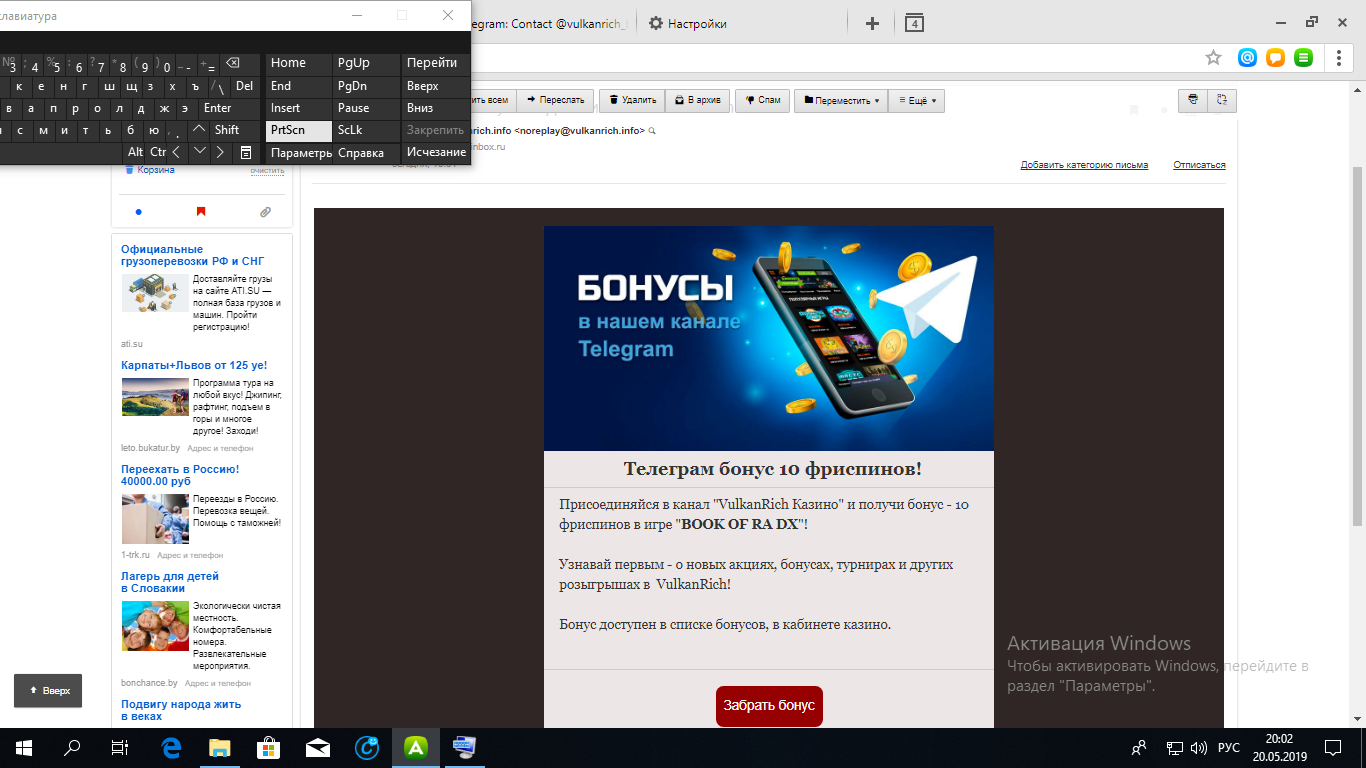Viewport: 1366px width, 768px height.
Task: Delete the email with Удалить
Action: click(633, 100)
